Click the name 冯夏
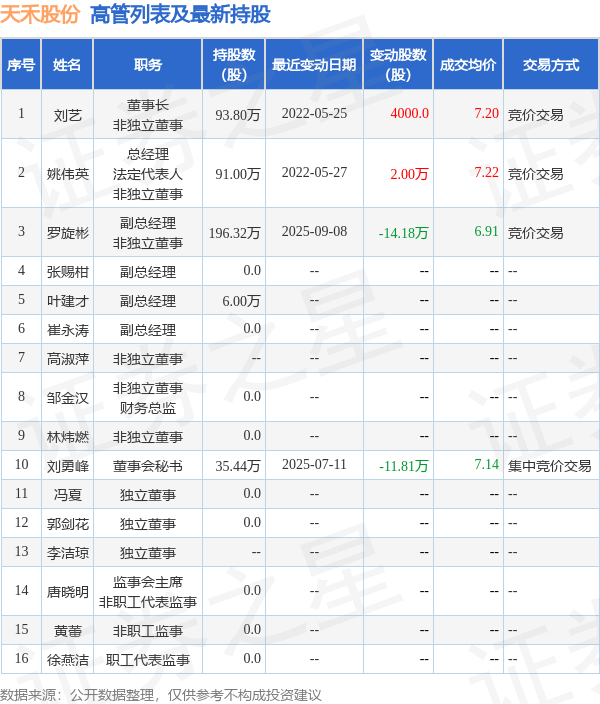The image size is (600, 704). click(x=67, y=495)
